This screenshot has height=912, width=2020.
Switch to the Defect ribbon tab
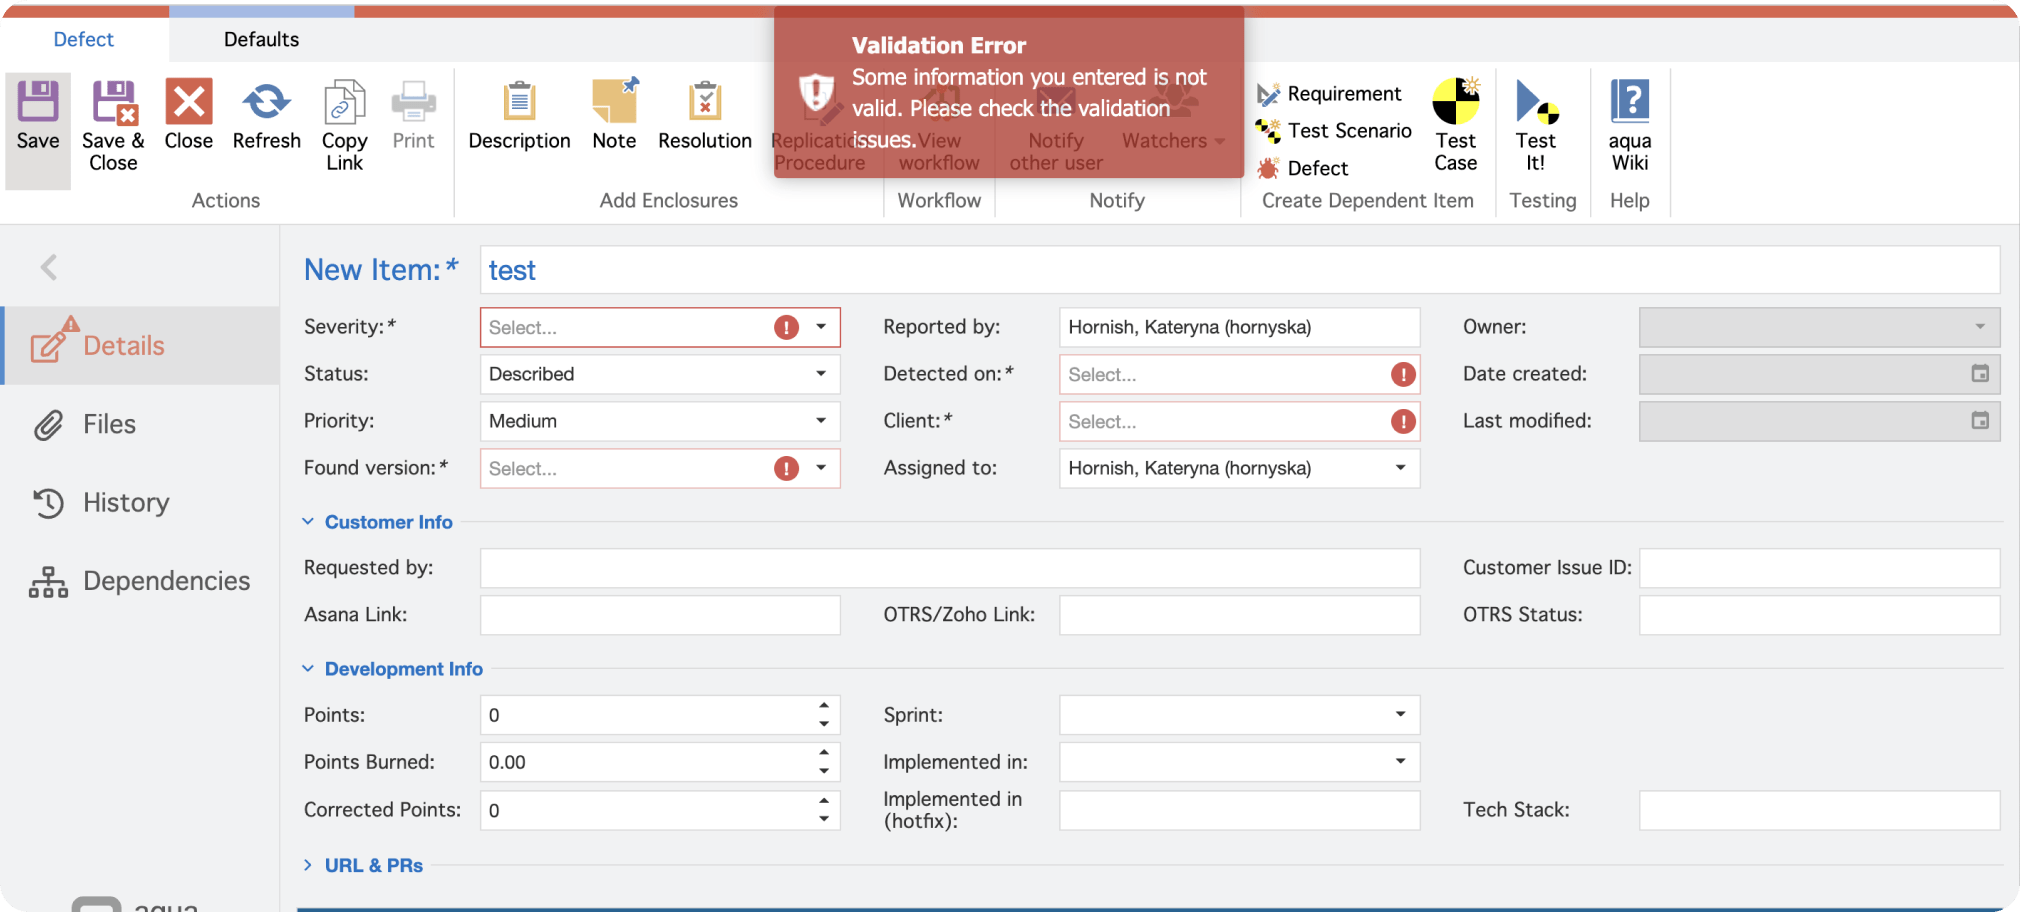[84, 39]
